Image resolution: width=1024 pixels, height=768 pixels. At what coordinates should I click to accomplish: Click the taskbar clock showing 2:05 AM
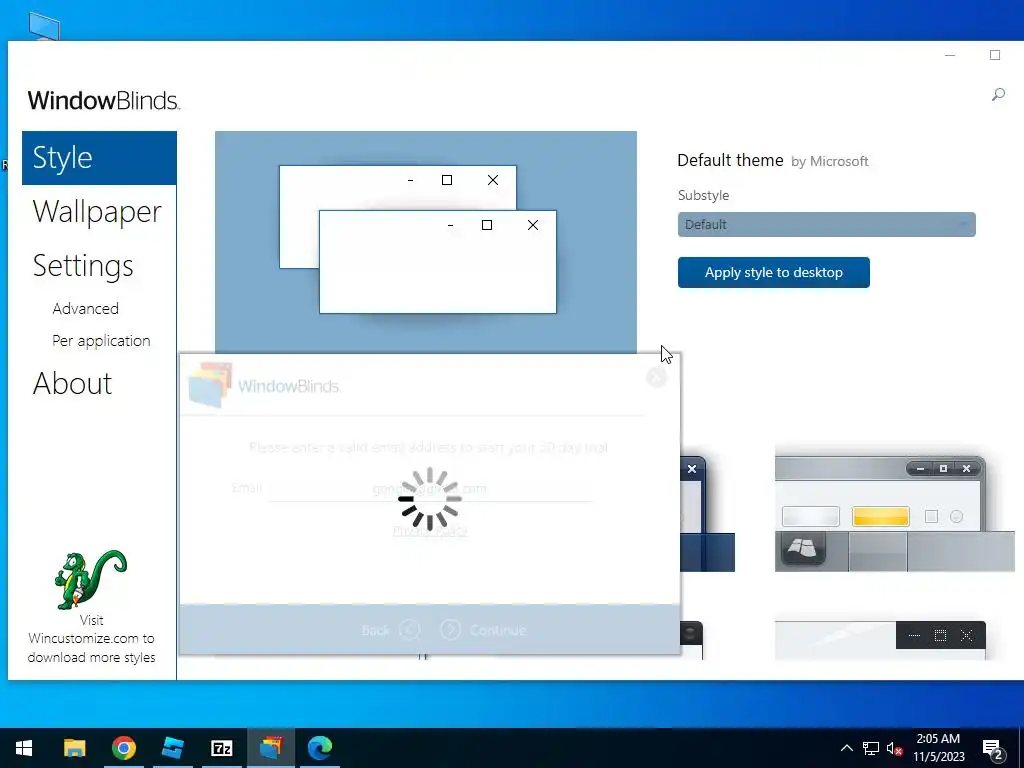[938, 748]
